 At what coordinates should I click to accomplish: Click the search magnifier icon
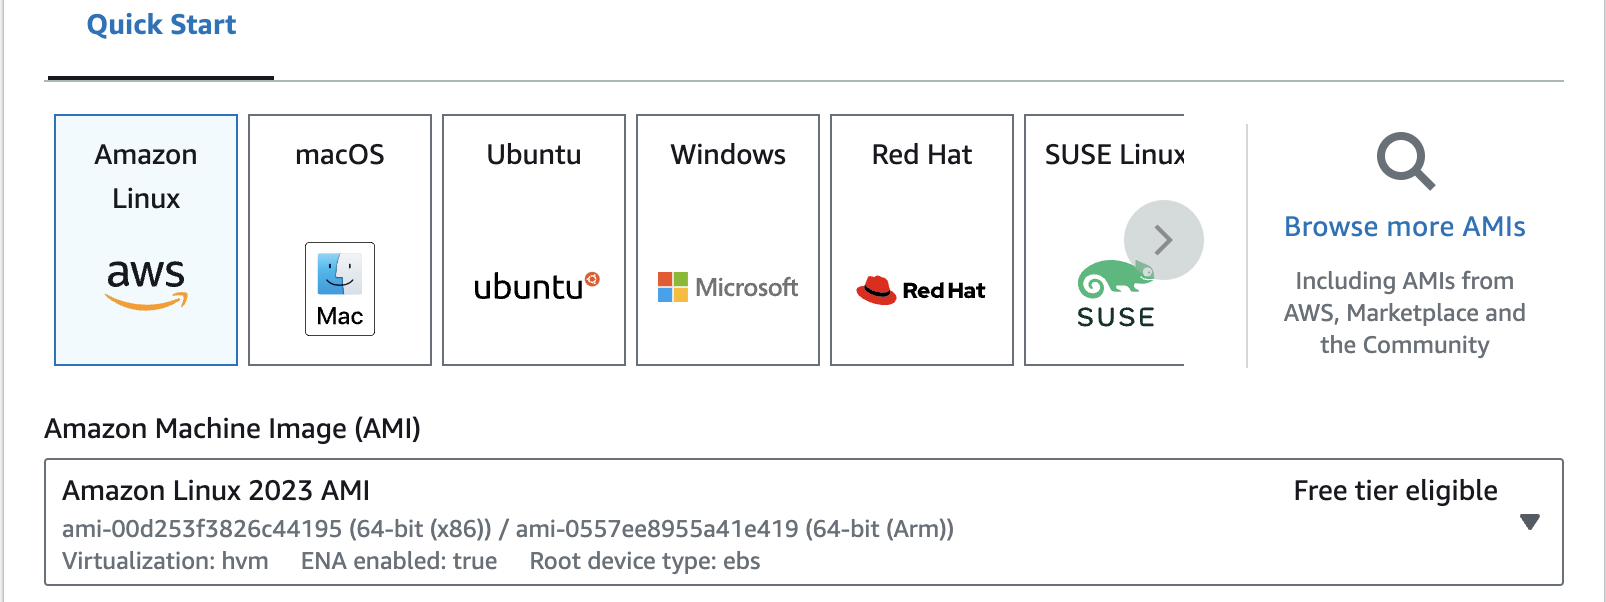point(1404,160)
